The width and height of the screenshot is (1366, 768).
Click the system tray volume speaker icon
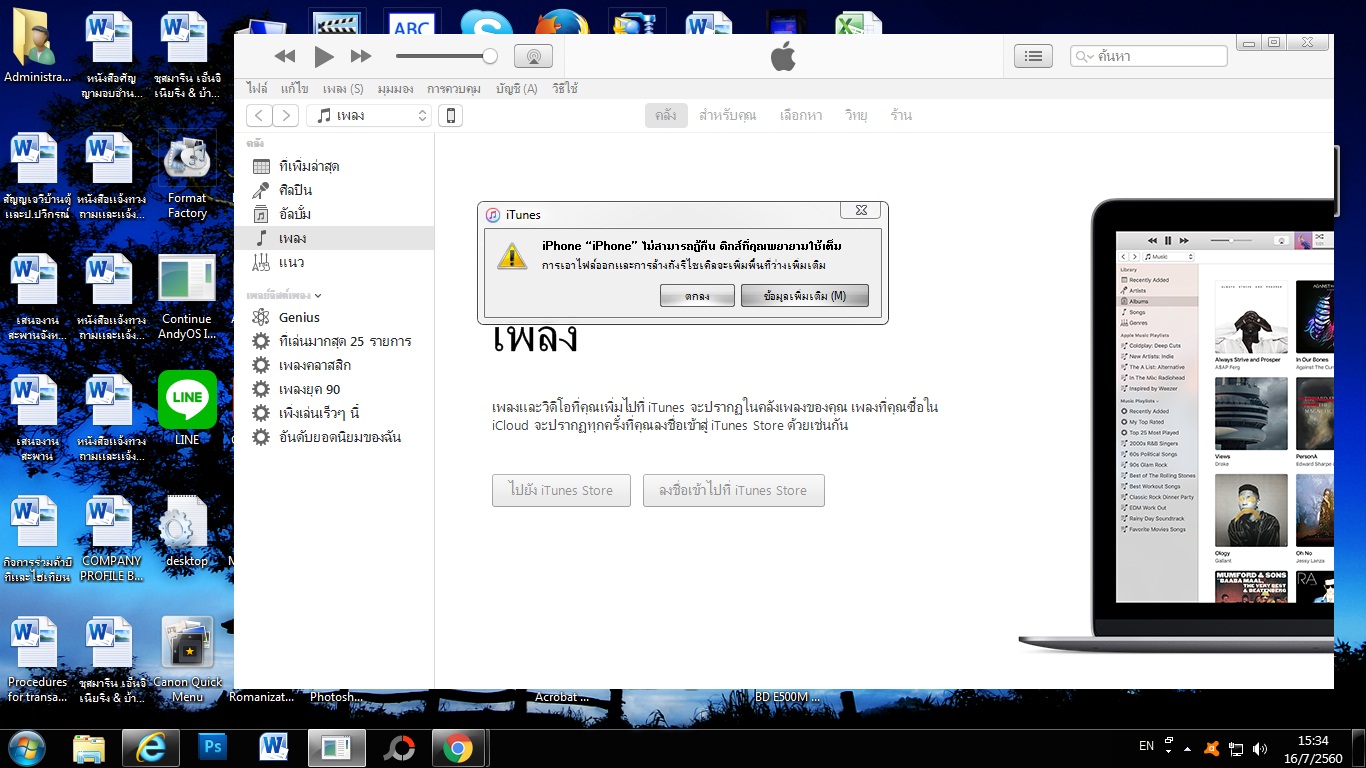(1260, 748)
